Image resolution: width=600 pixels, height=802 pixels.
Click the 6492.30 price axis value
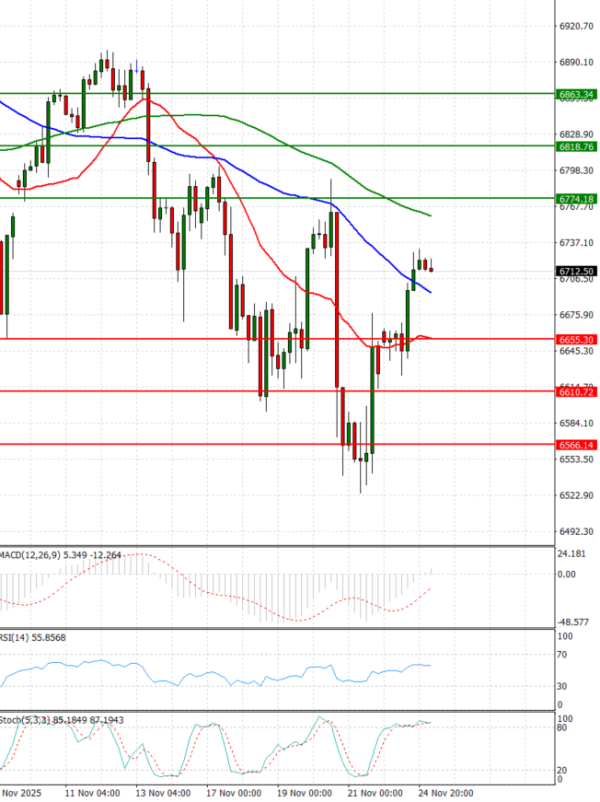click(575, 532)
